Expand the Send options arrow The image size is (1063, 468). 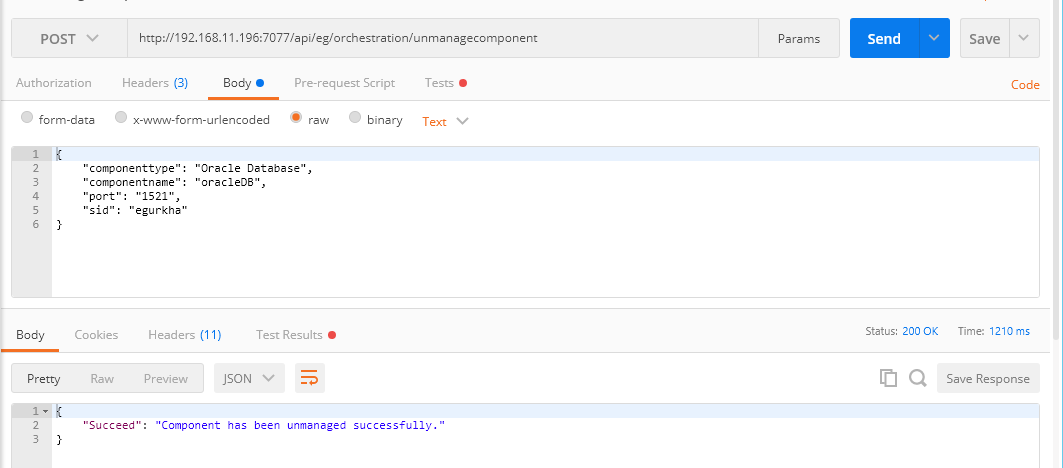(x=934, y=39)
